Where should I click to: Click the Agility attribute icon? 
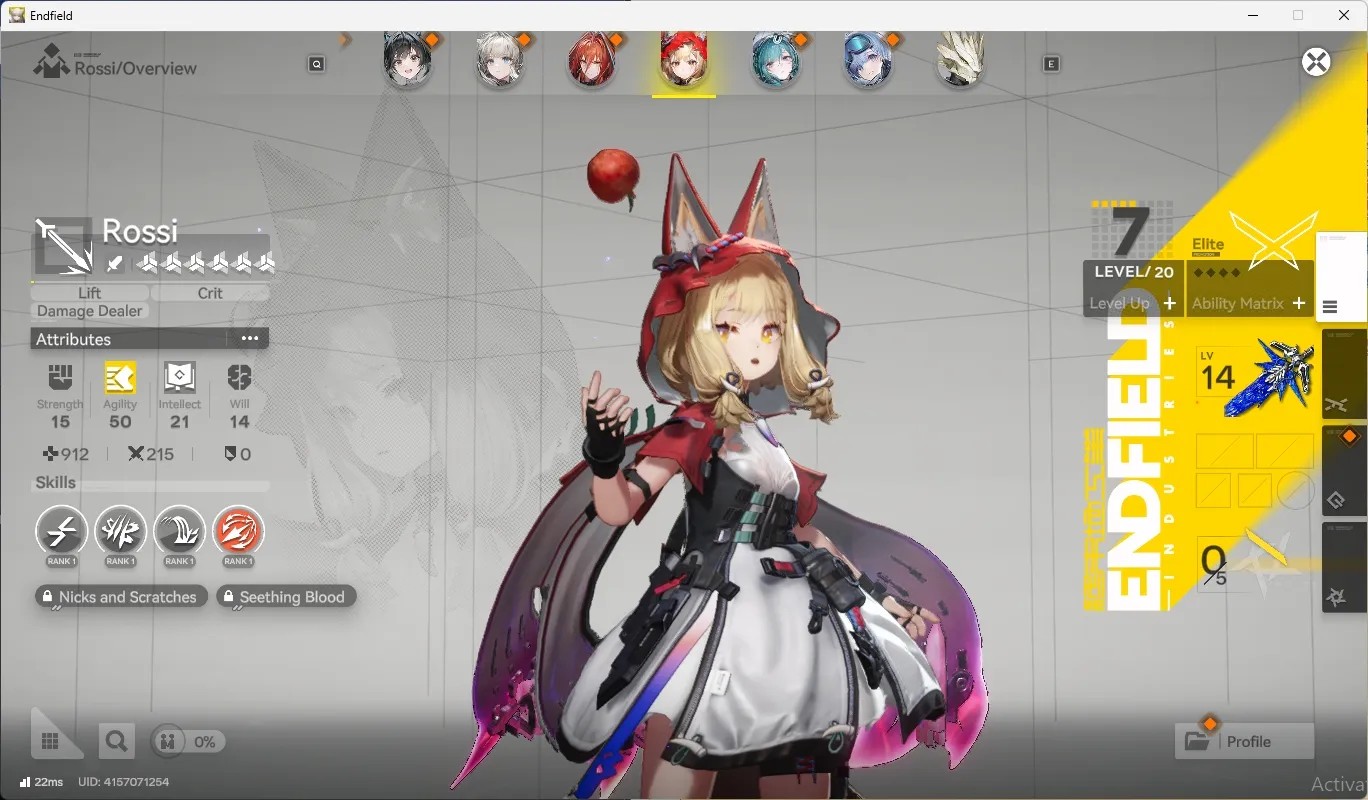click(x=120, y=378)
